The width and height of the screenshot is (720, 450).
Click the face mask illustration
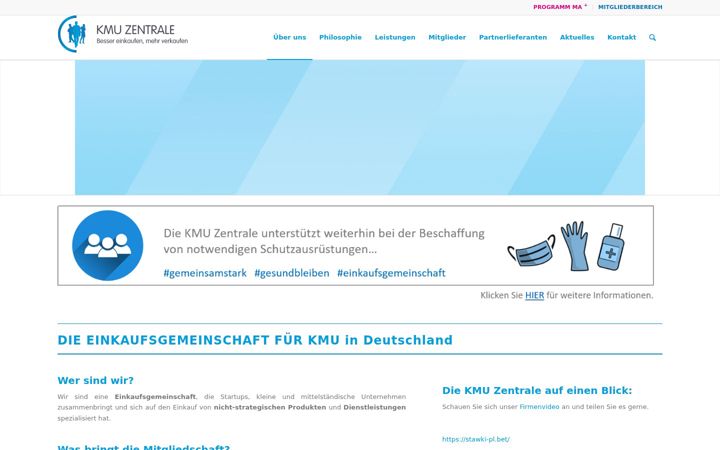(x=531, y=251)
